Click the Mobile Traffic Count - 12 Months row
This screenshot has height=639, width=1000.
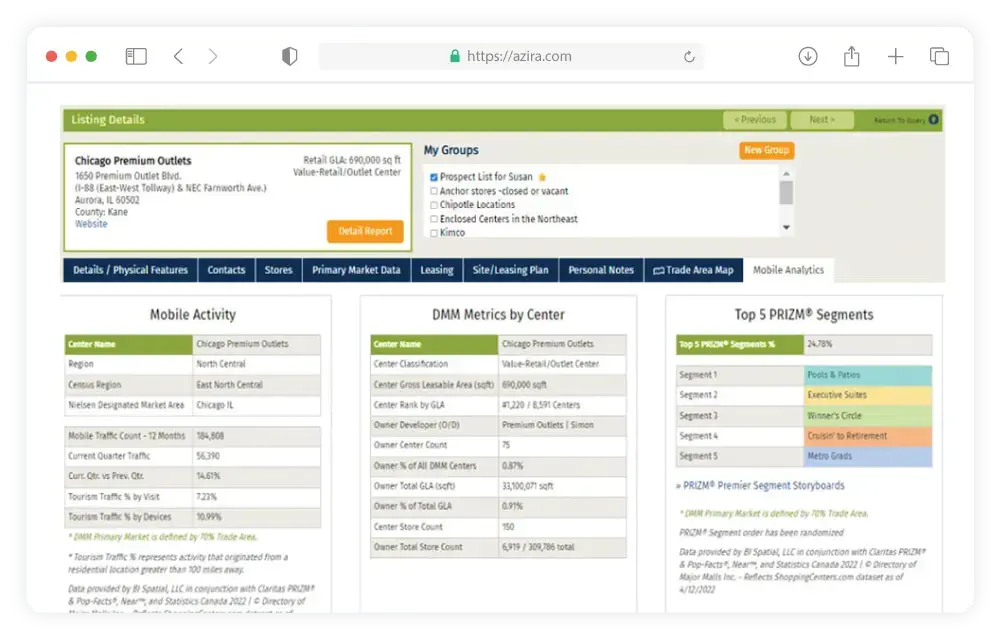click(193, 436)
